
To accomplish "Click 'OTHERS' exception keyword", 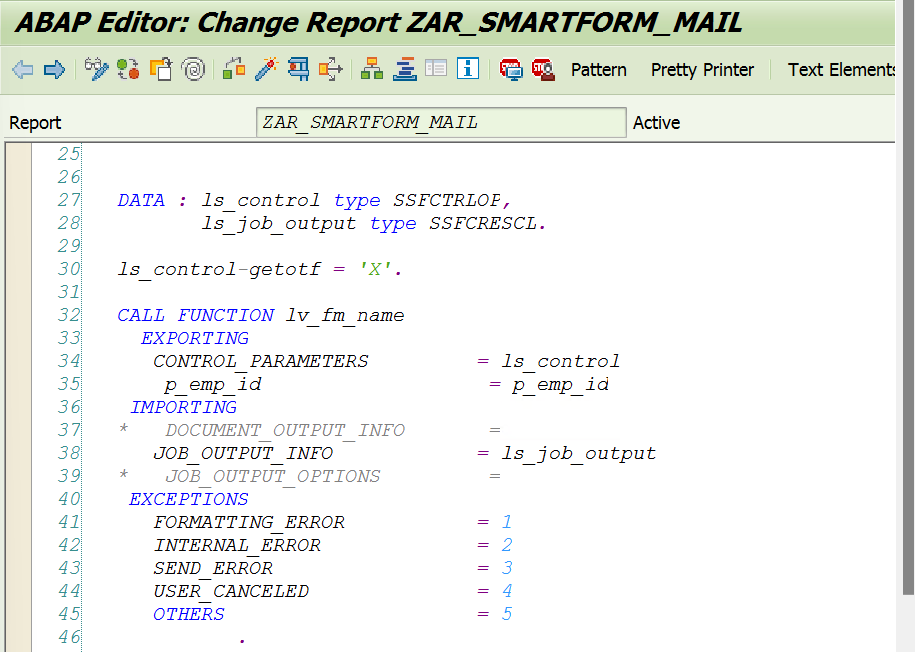I will click(188, 614).
